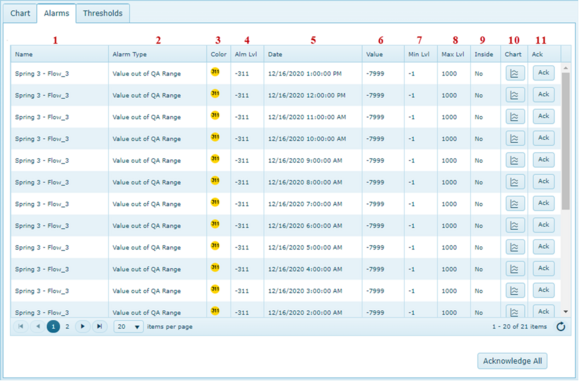Acknowledge the 12:00:00 PM alarm
580x390 pixels.
coord(543,94)
